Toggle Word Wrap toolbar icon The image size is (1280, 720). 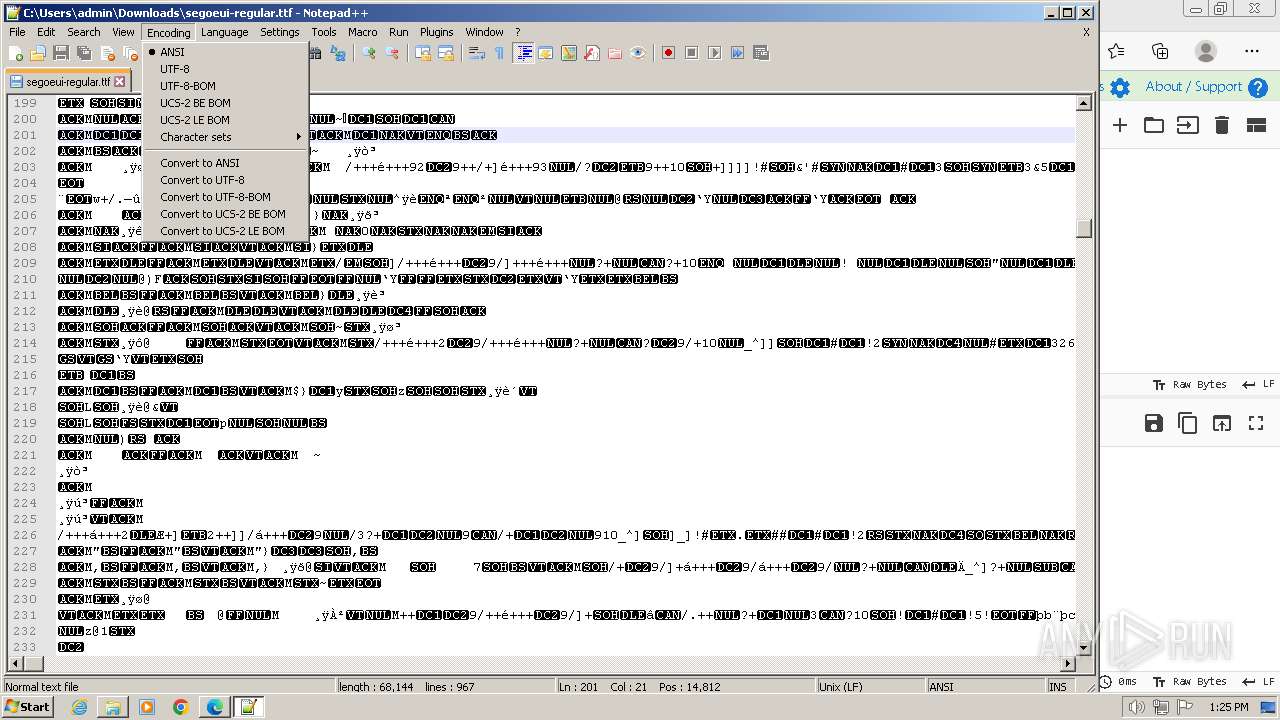477,53
